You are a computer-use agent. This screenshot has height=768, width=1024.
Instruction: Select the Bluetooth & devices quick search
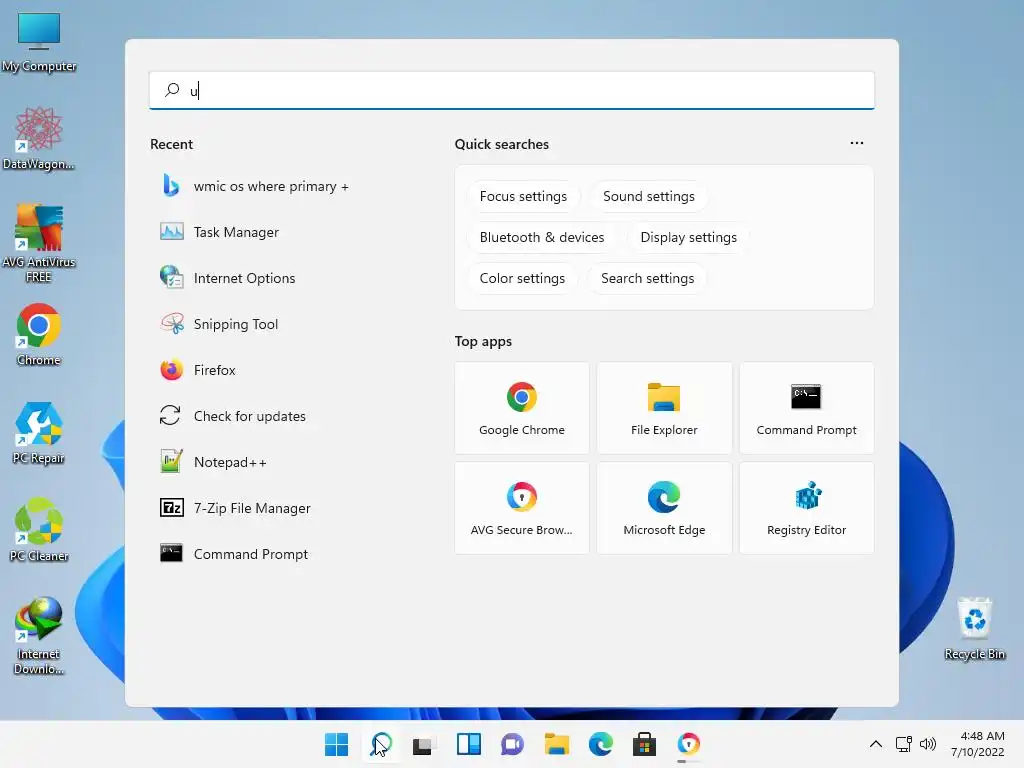[x=542, y=237]
